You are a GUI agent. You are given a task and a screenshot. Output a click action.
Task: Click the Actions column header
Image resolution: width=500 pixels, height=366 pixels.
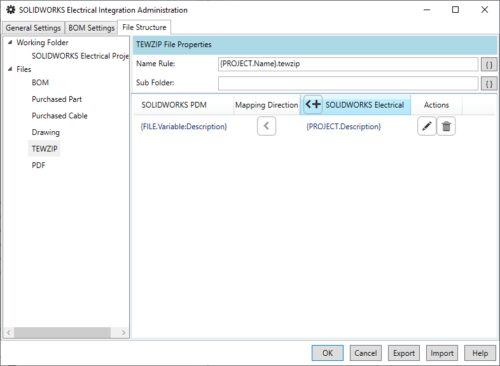(436, 105)
